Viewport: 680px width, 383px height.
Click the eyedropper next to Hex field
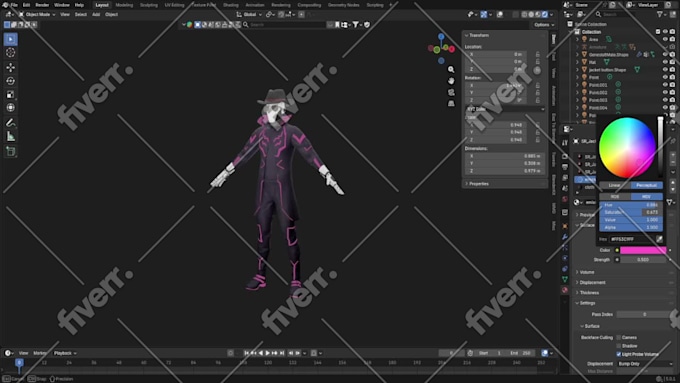(659, 239)
